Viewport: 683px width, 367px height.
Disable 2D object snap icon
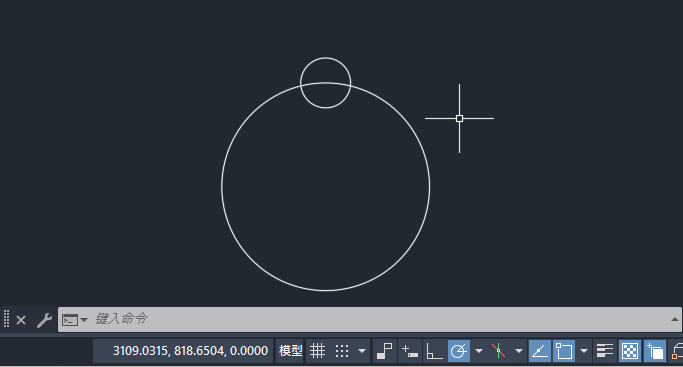(x=564, y=351)
